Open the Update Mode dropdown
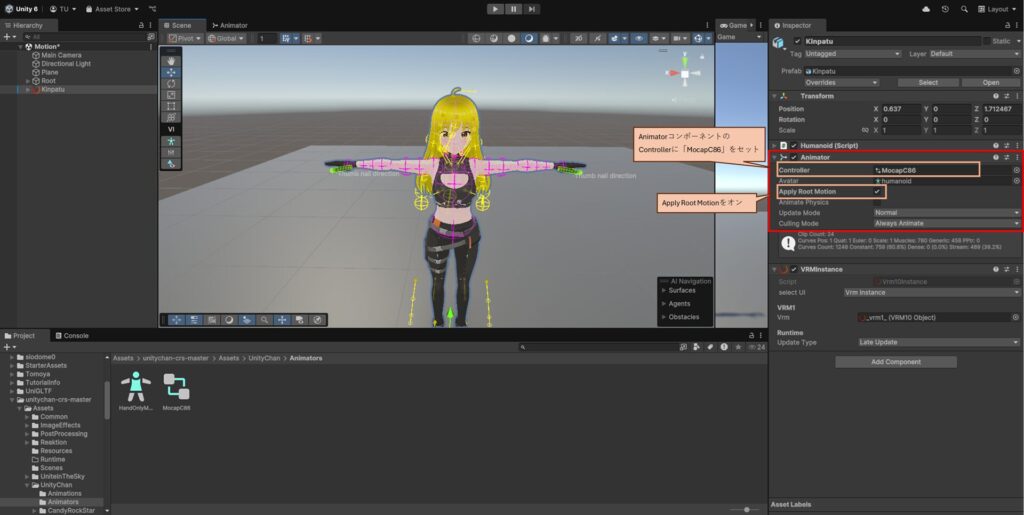Viewport: 1024px width, 515px height. [947, 213]
